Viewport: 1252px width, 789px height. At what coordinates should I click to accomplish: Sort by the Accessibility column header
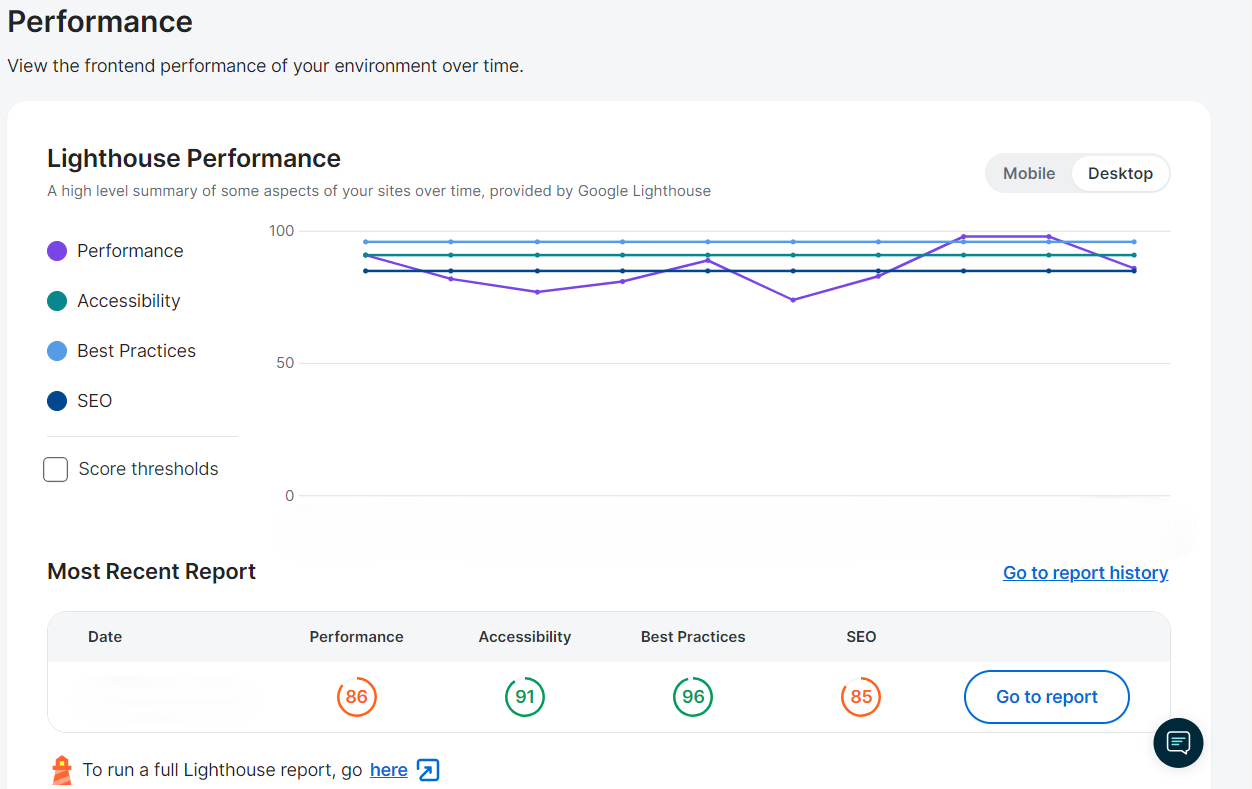pos(524,637)
